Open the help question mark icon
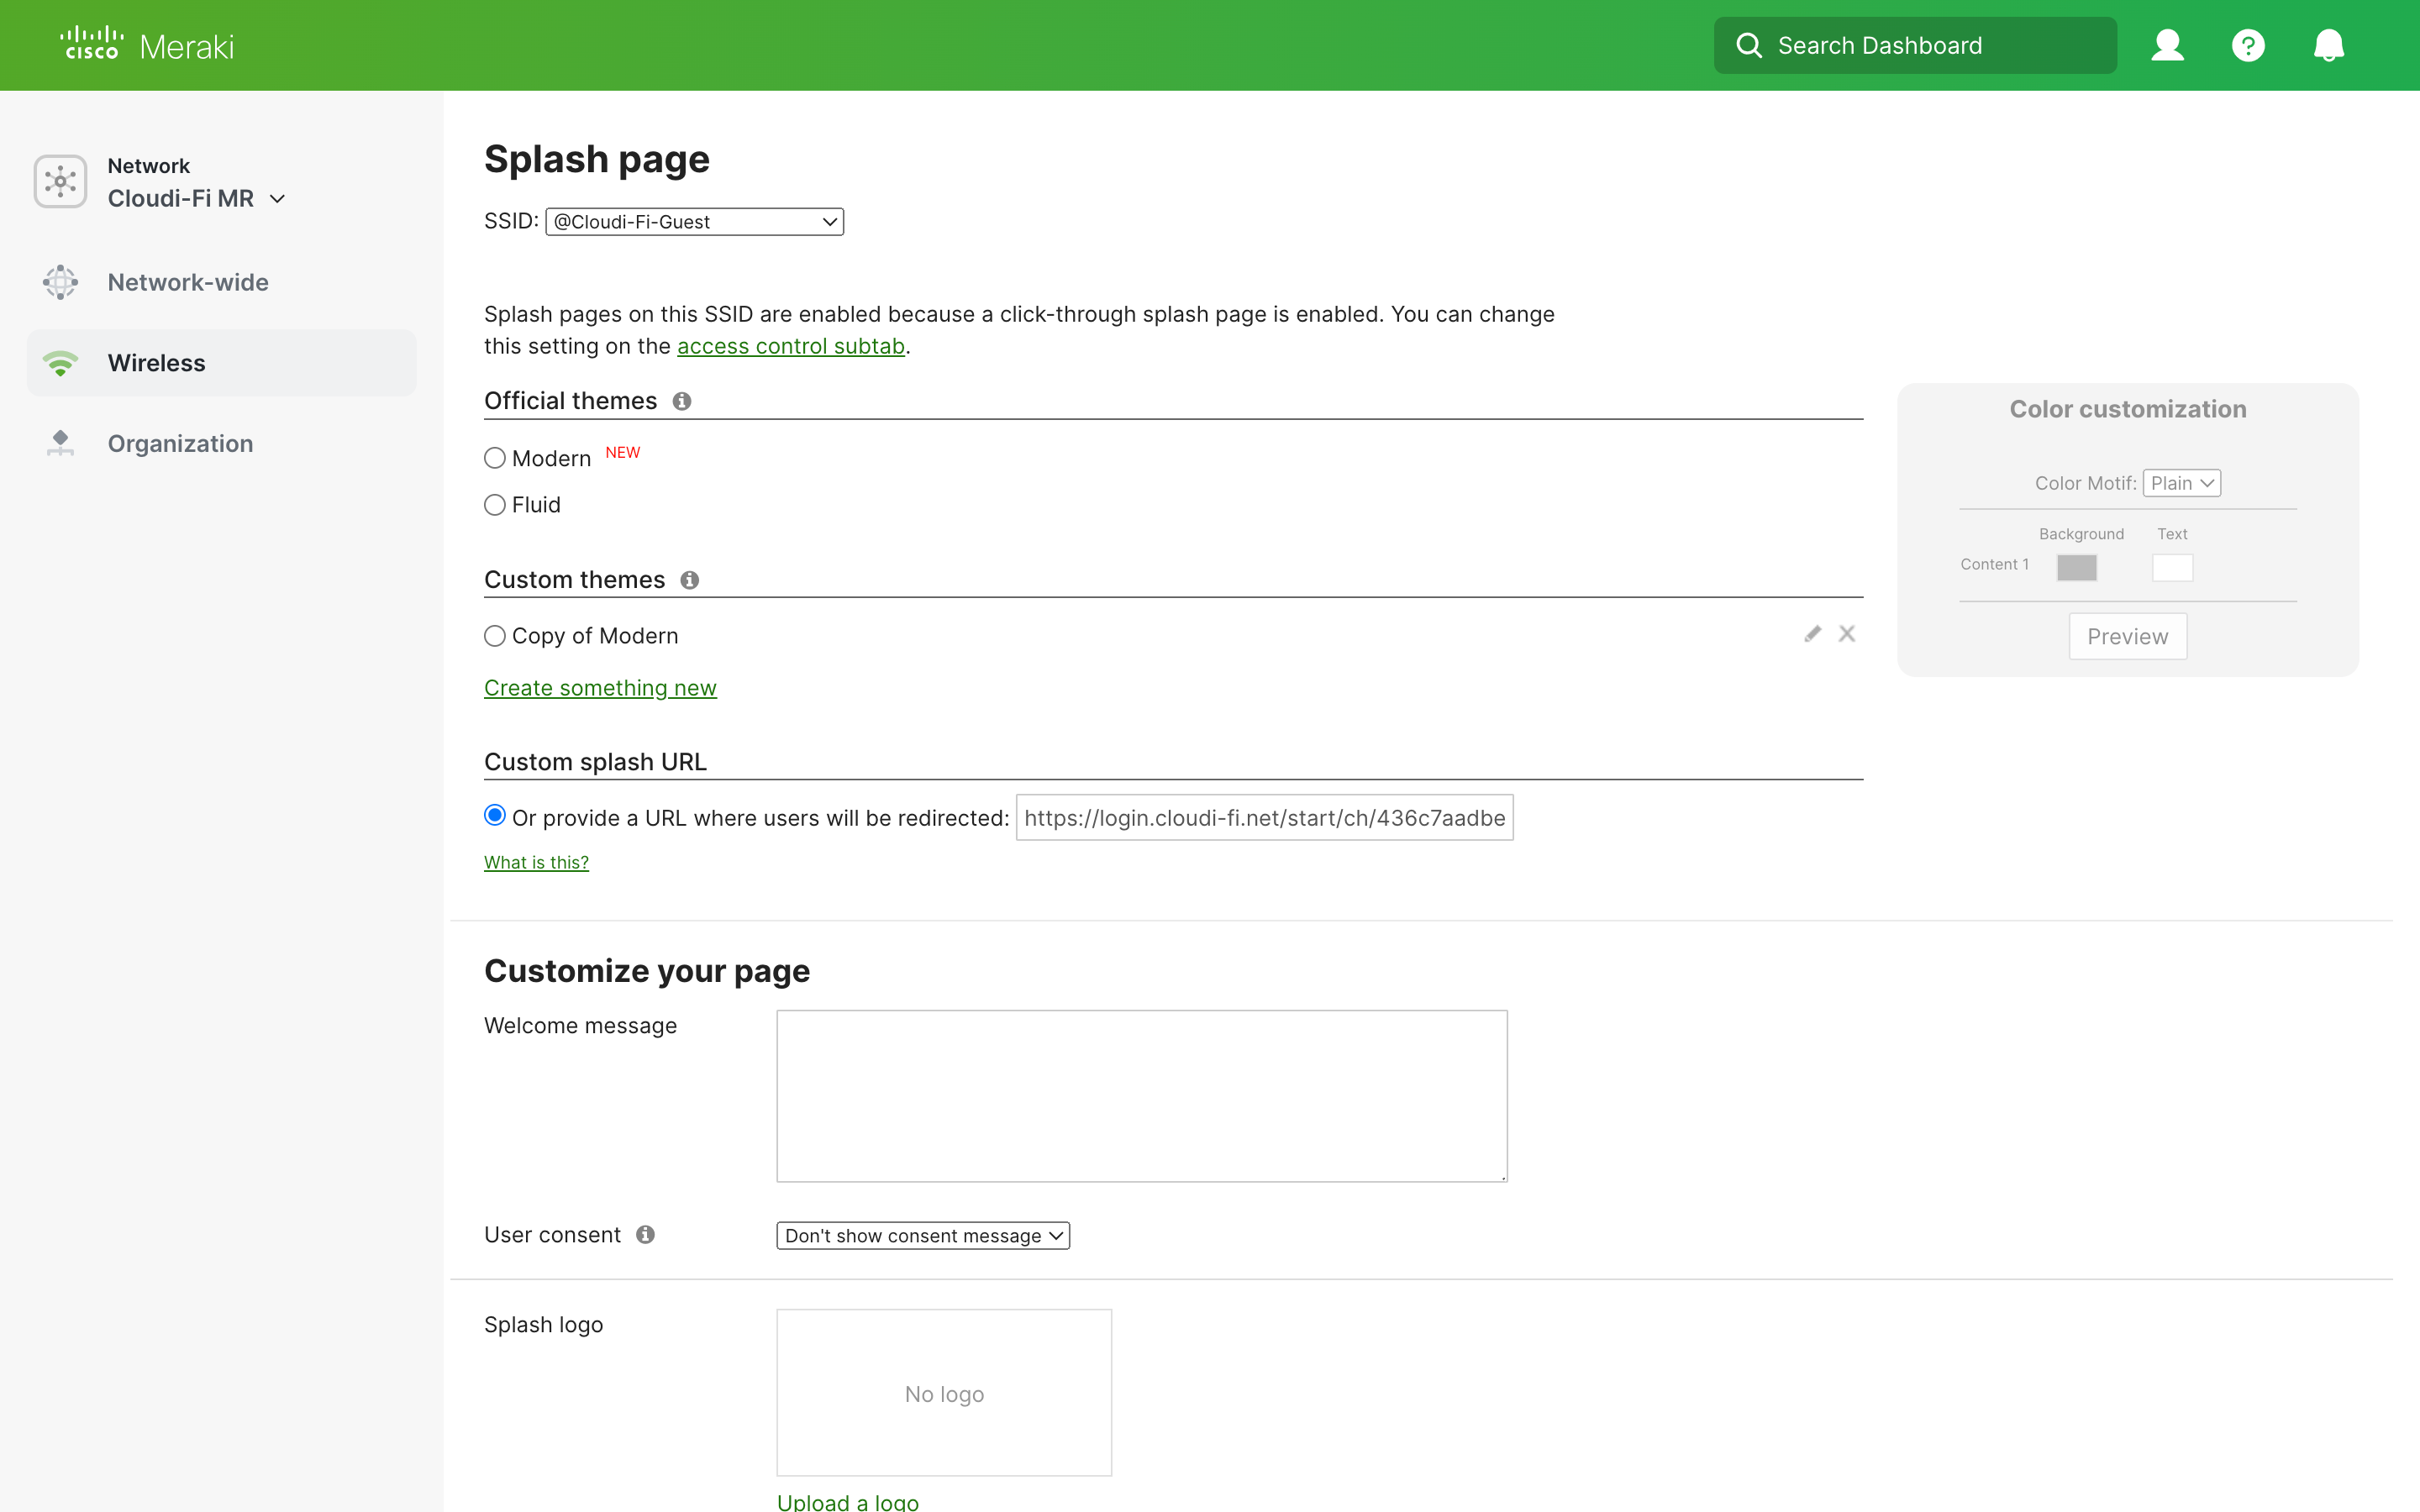 pos(2248,45)
